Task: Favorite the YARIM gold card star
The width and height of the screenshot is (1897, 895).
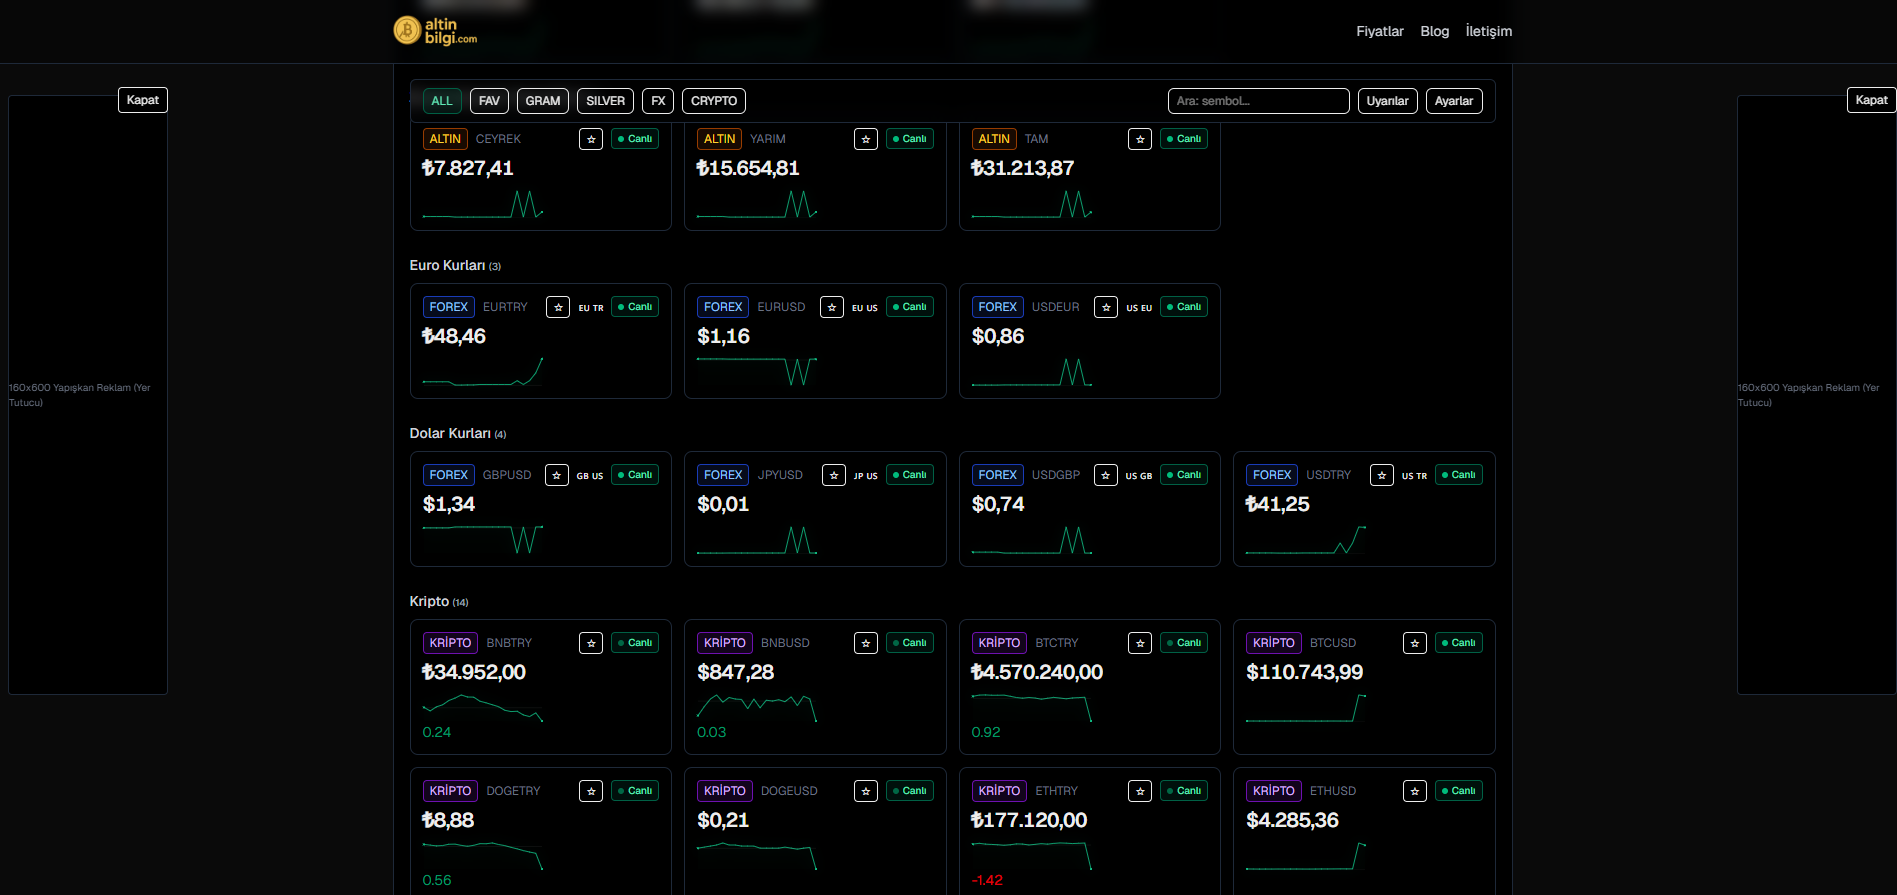Action: [866, 139]
